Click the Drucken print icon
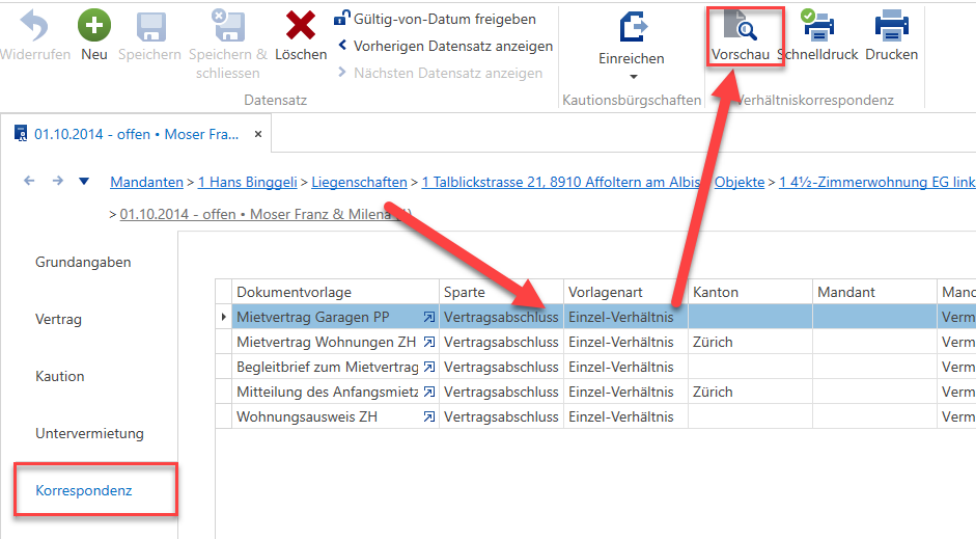Viewport: 976px width, 539px height. [891, 26]
